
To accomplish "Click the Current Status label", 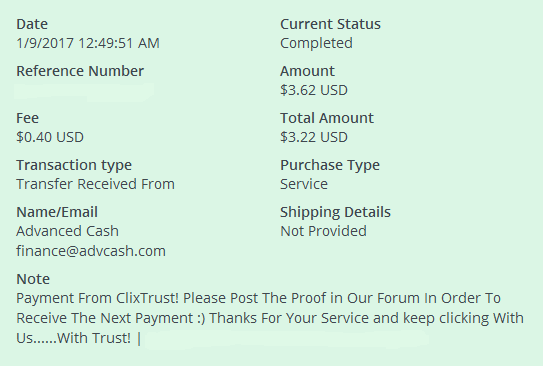I will click(330, 24).
